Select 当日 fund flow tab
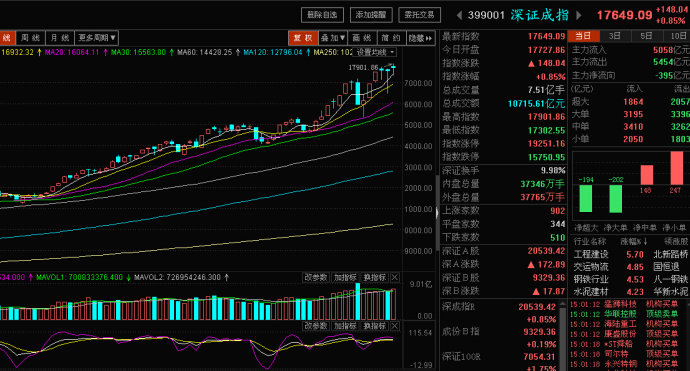 tap(584, 36)
